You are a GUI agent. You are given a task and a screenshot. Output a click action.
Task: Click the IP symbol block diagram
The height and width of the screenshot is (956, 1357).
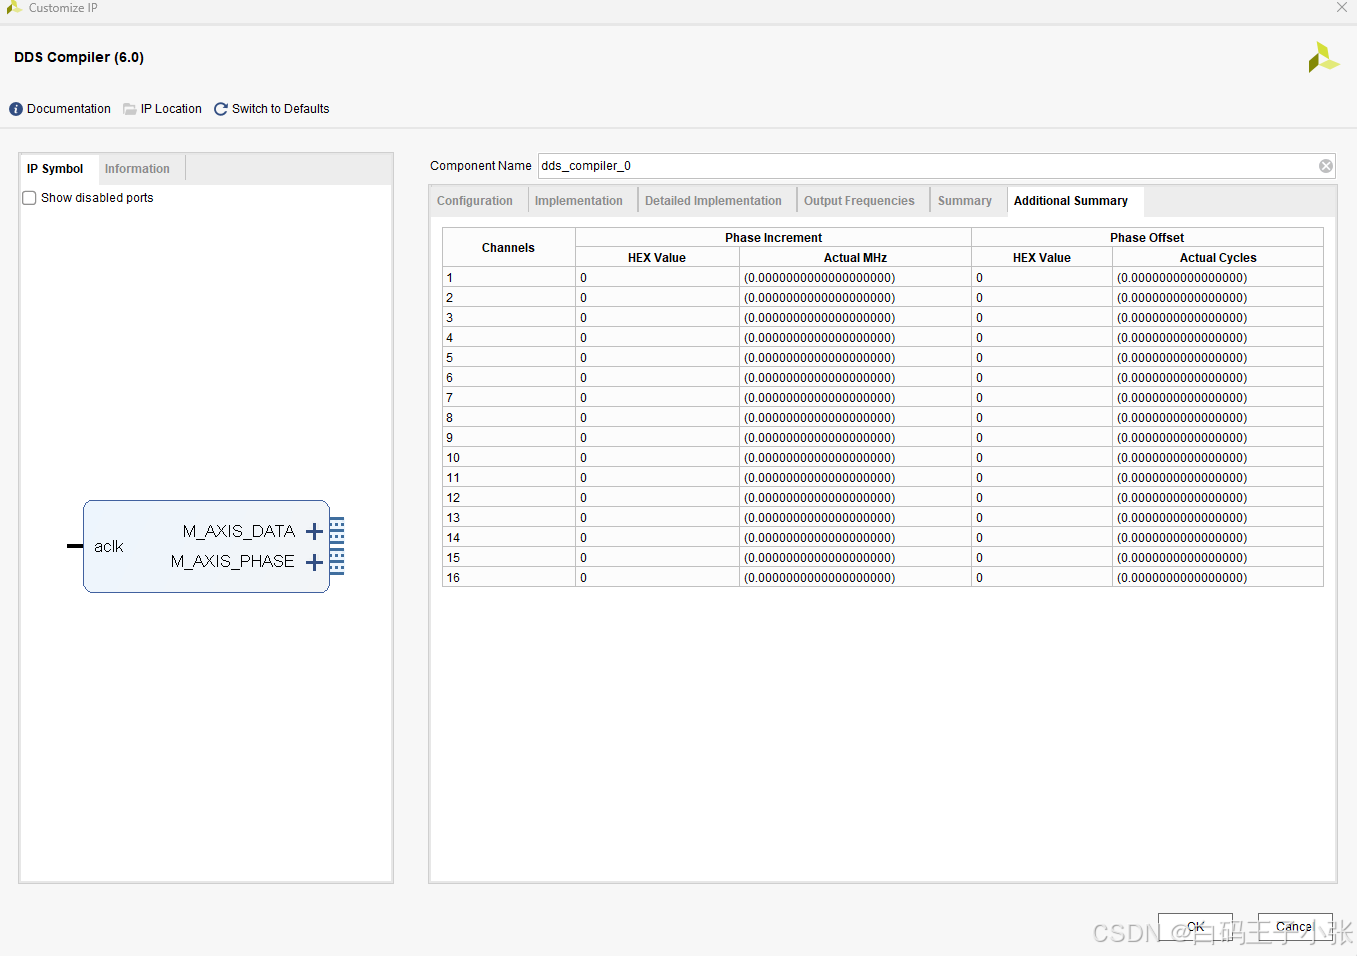[206, 546]
